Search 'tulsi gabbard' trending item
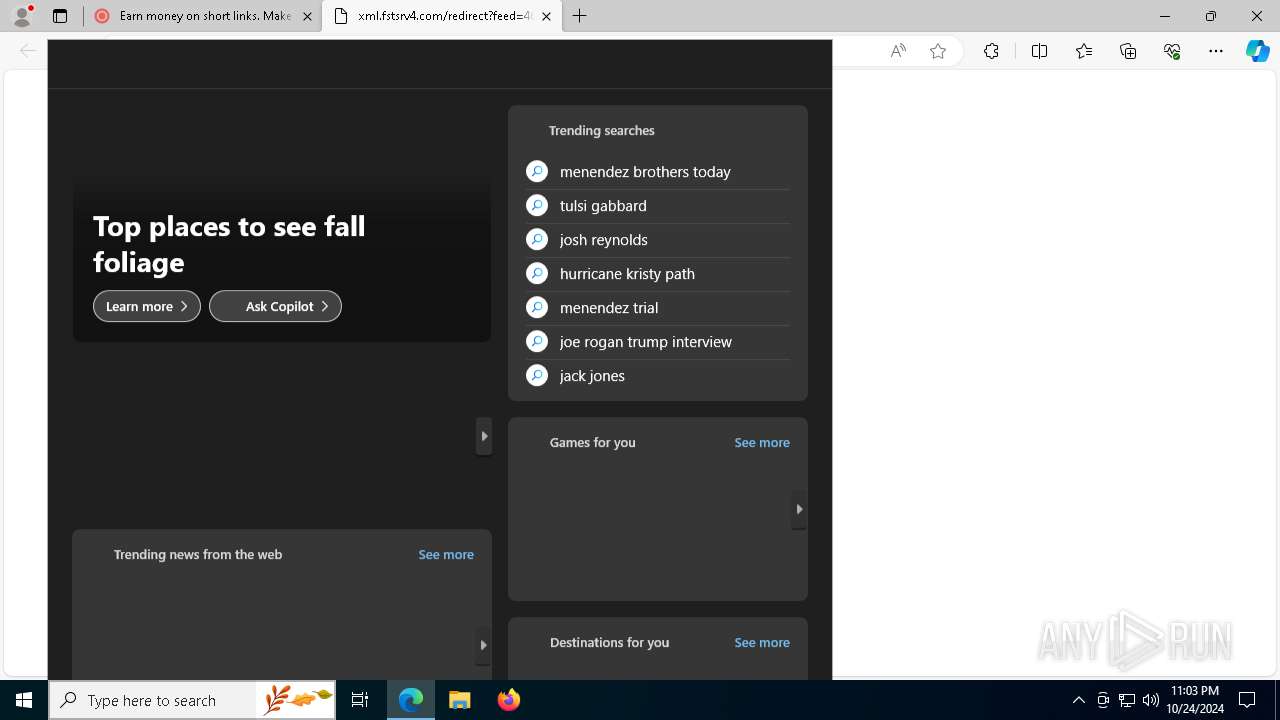 (x=658, y=206)
